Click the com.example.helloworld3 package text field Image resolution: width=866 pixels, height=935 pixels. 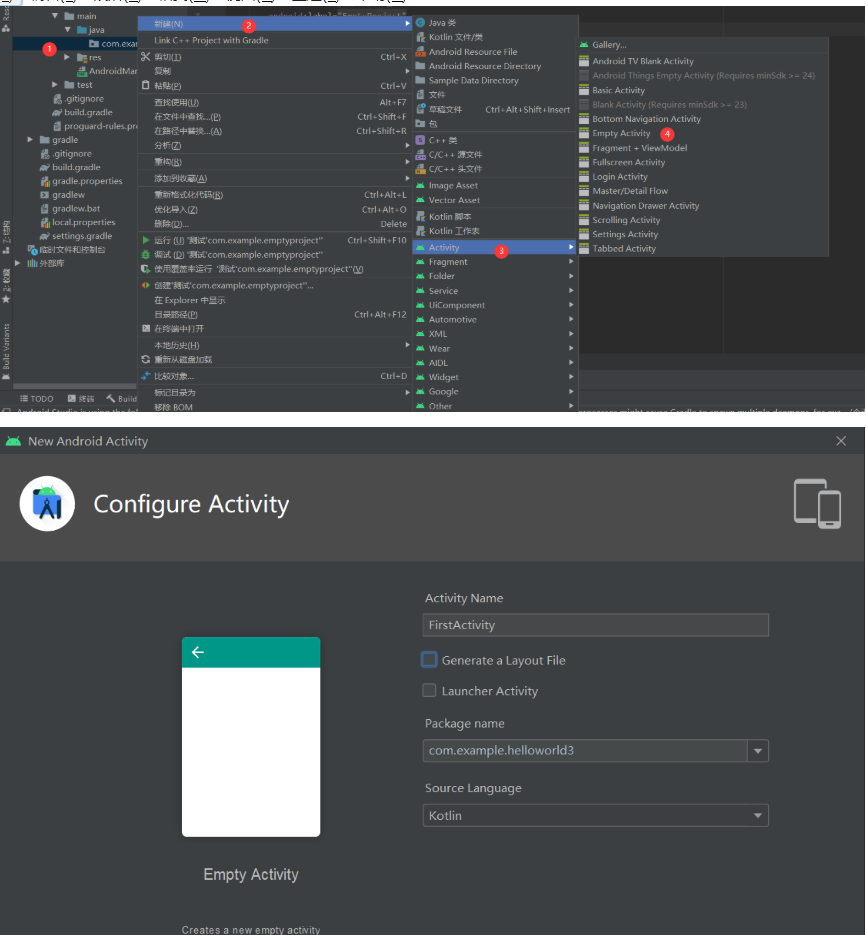point(585,751)
